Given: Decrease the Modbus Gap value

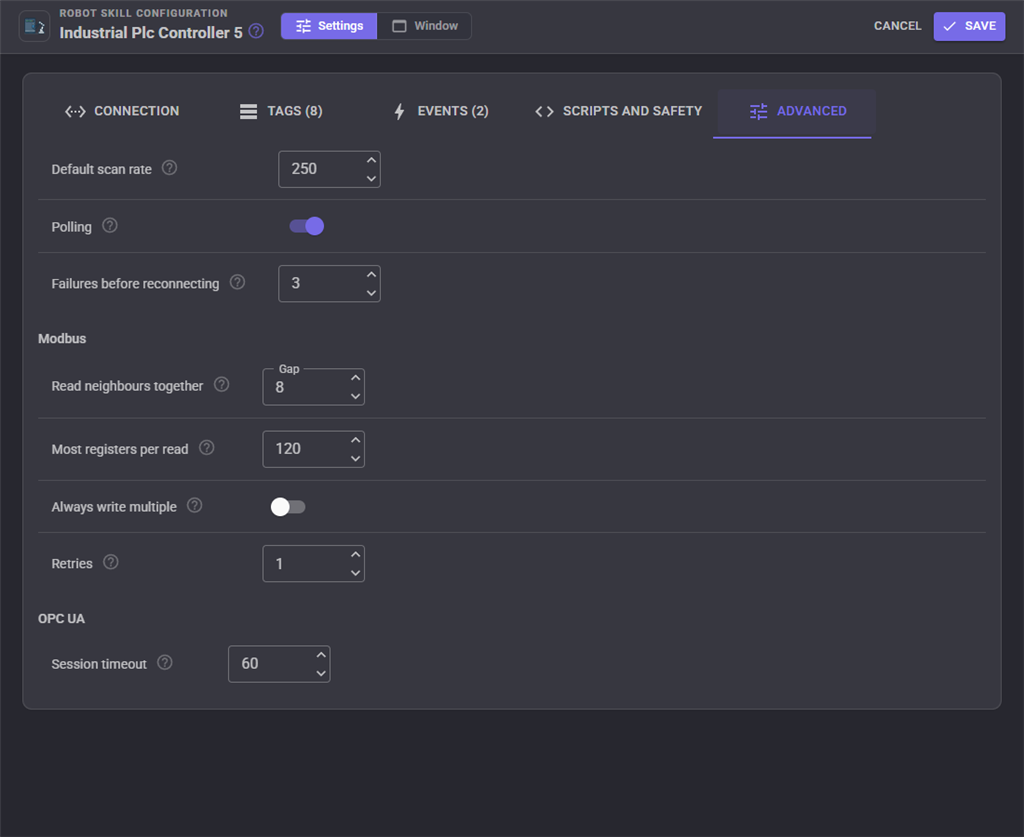Looking at the screenshot, I should coord(355,396).
